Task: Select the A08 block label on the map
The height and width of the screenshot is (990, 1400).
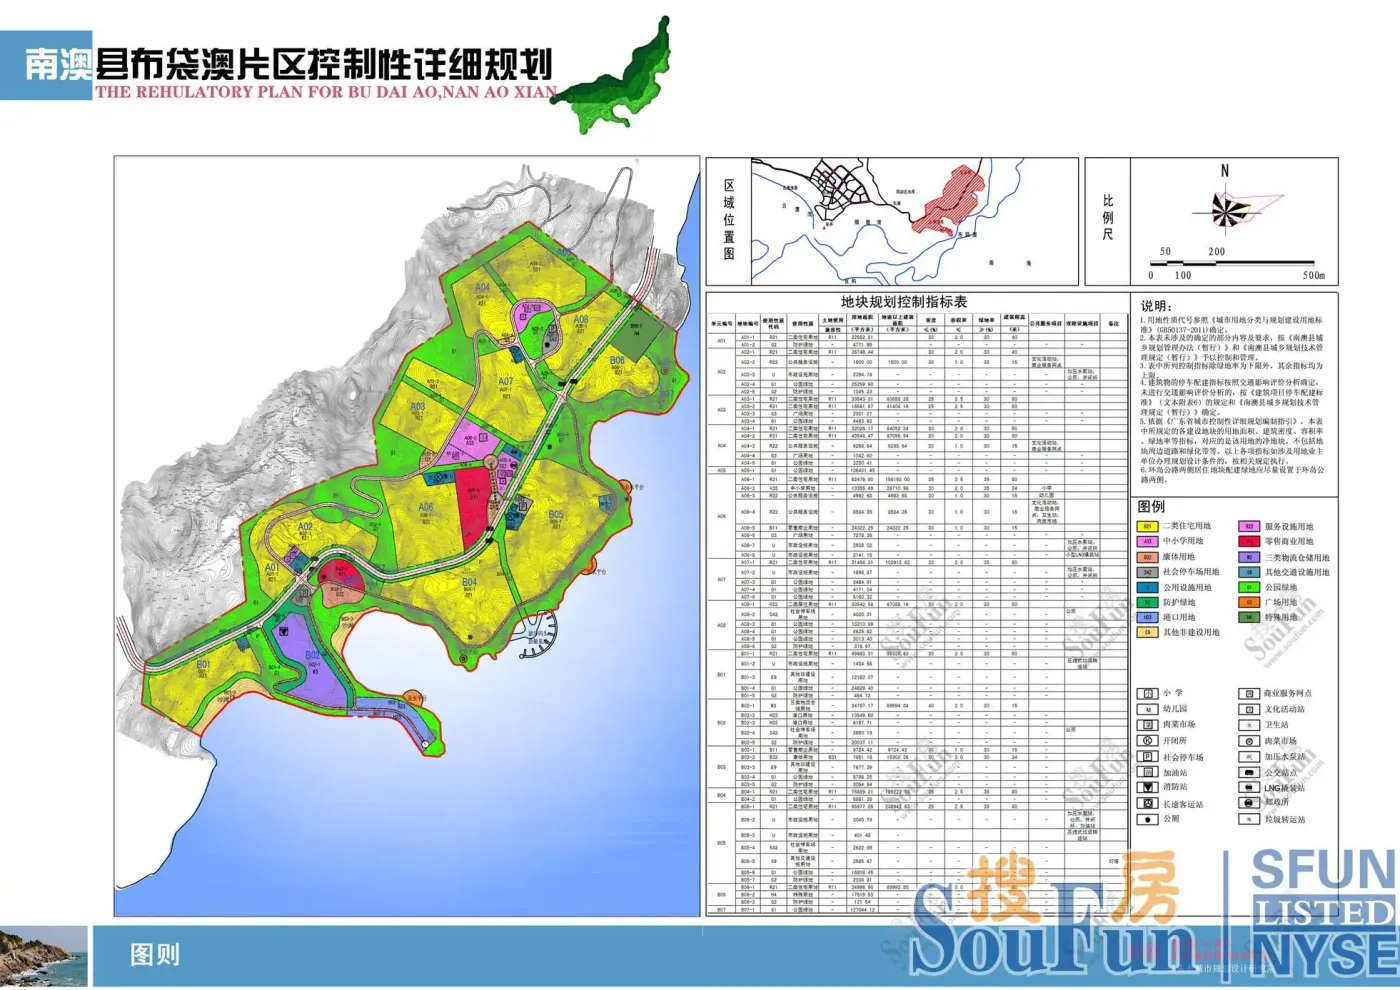Action: tap(581, 320)
